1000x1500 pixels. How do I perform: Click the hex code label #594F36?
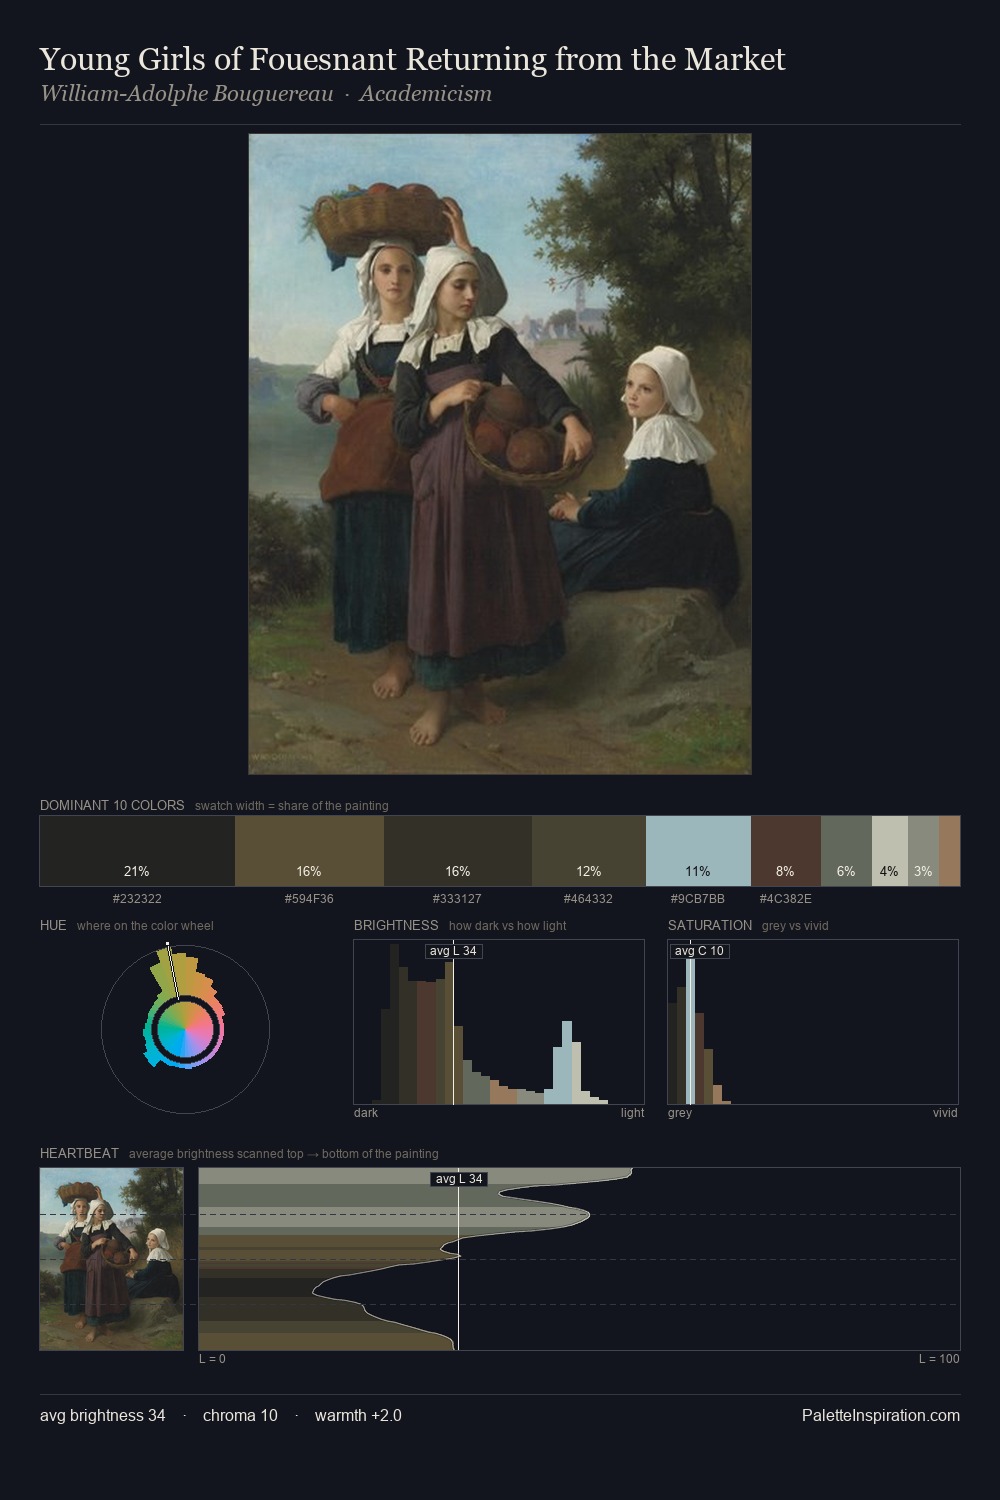[309, 899]
